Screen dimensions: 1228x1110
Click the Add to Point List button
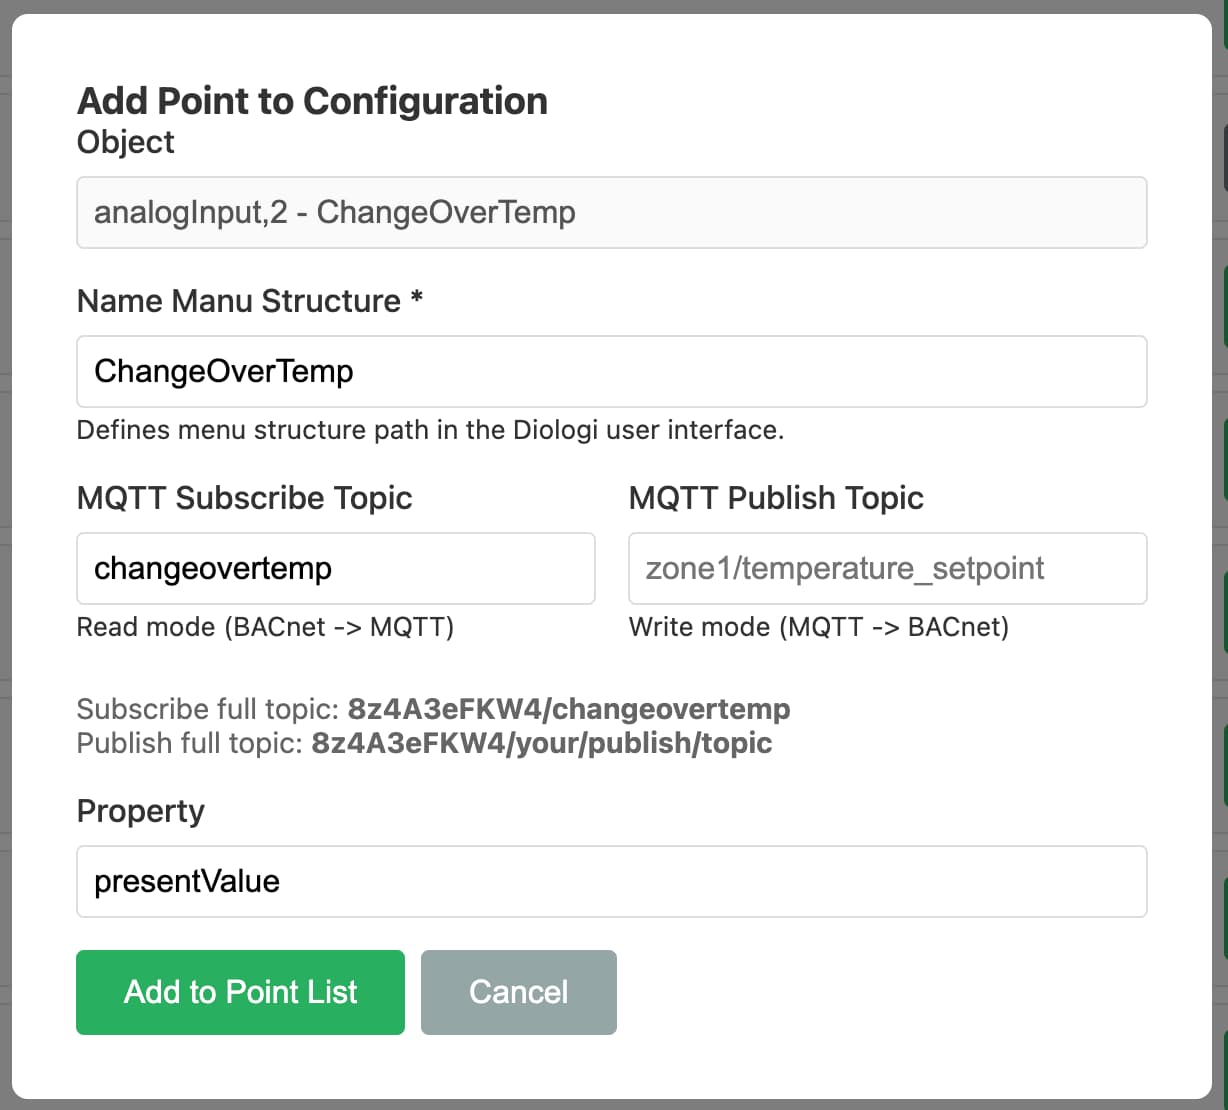coord(240,992)
